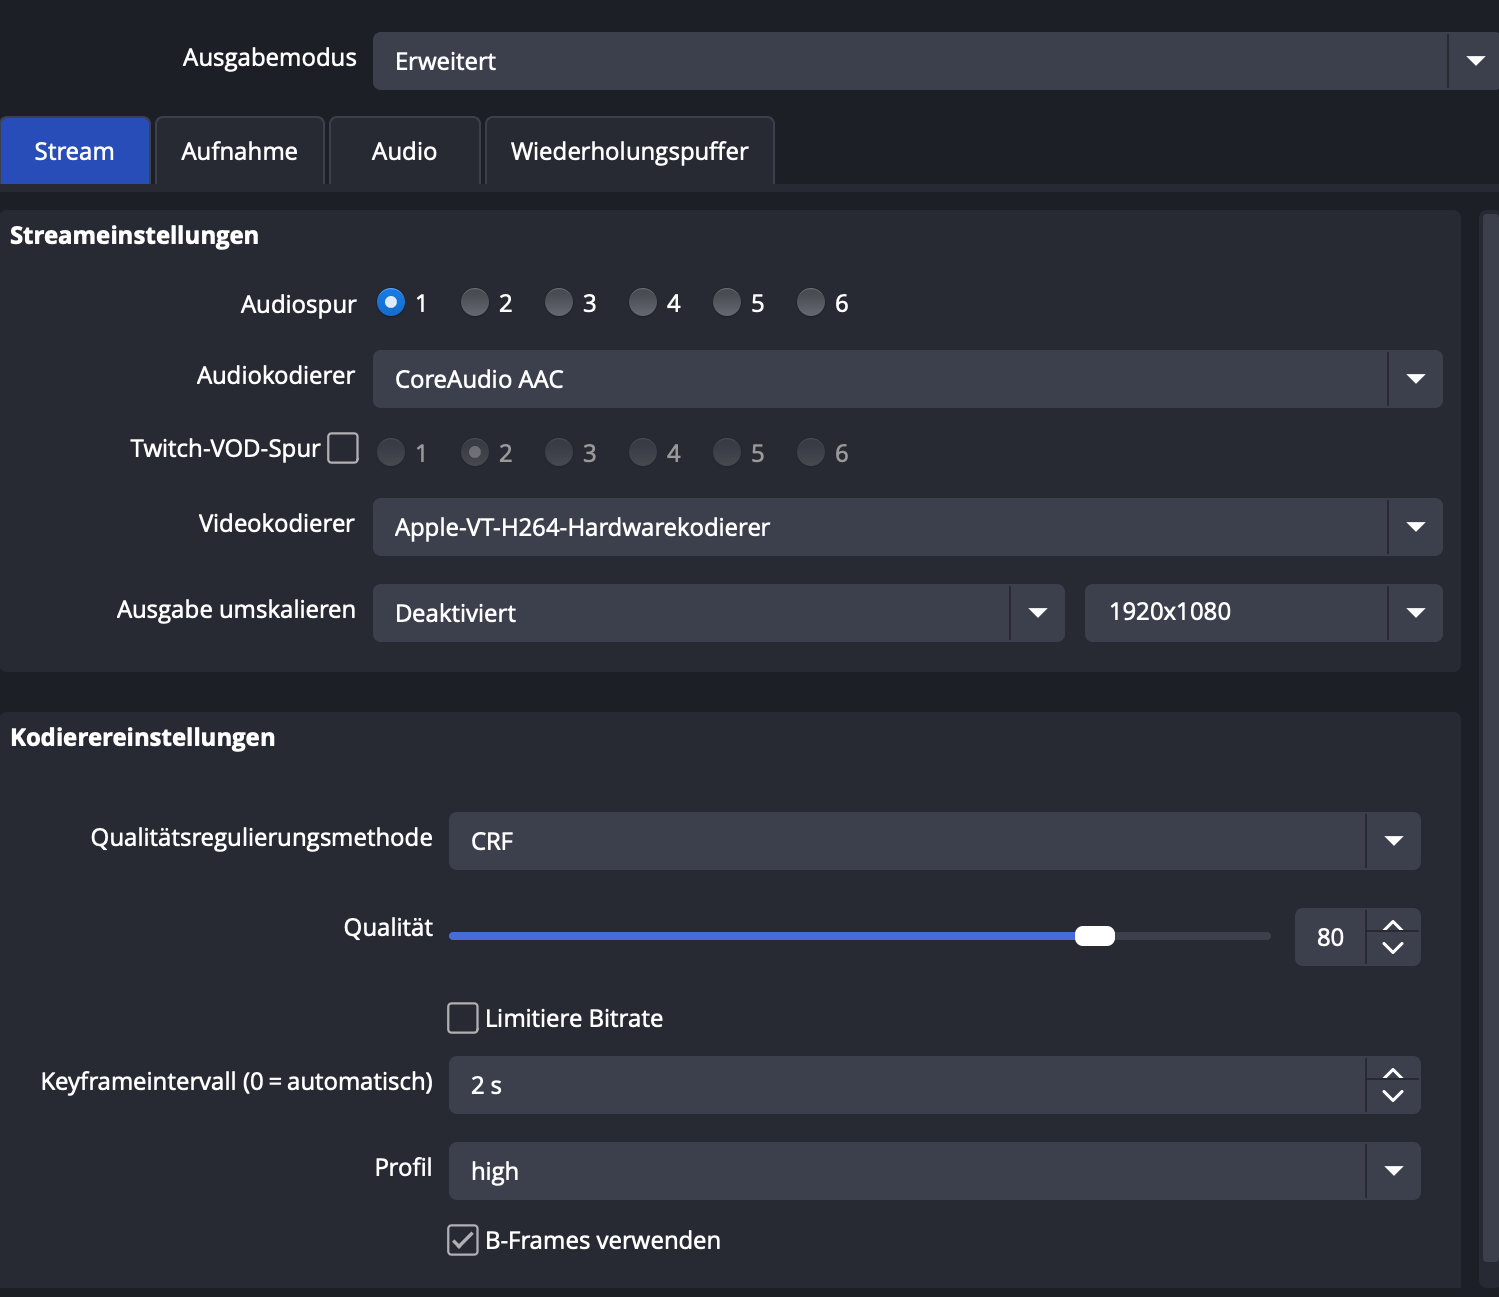Select Twitch-VOD-Spur radio button 5
This screenshot has width=1499, height=1297.
tap(727, 452)
